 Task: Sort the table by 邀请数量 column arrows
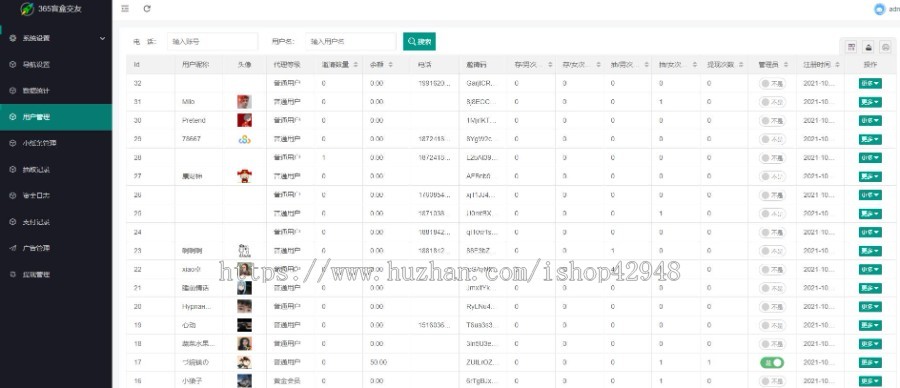click(355, 65)
